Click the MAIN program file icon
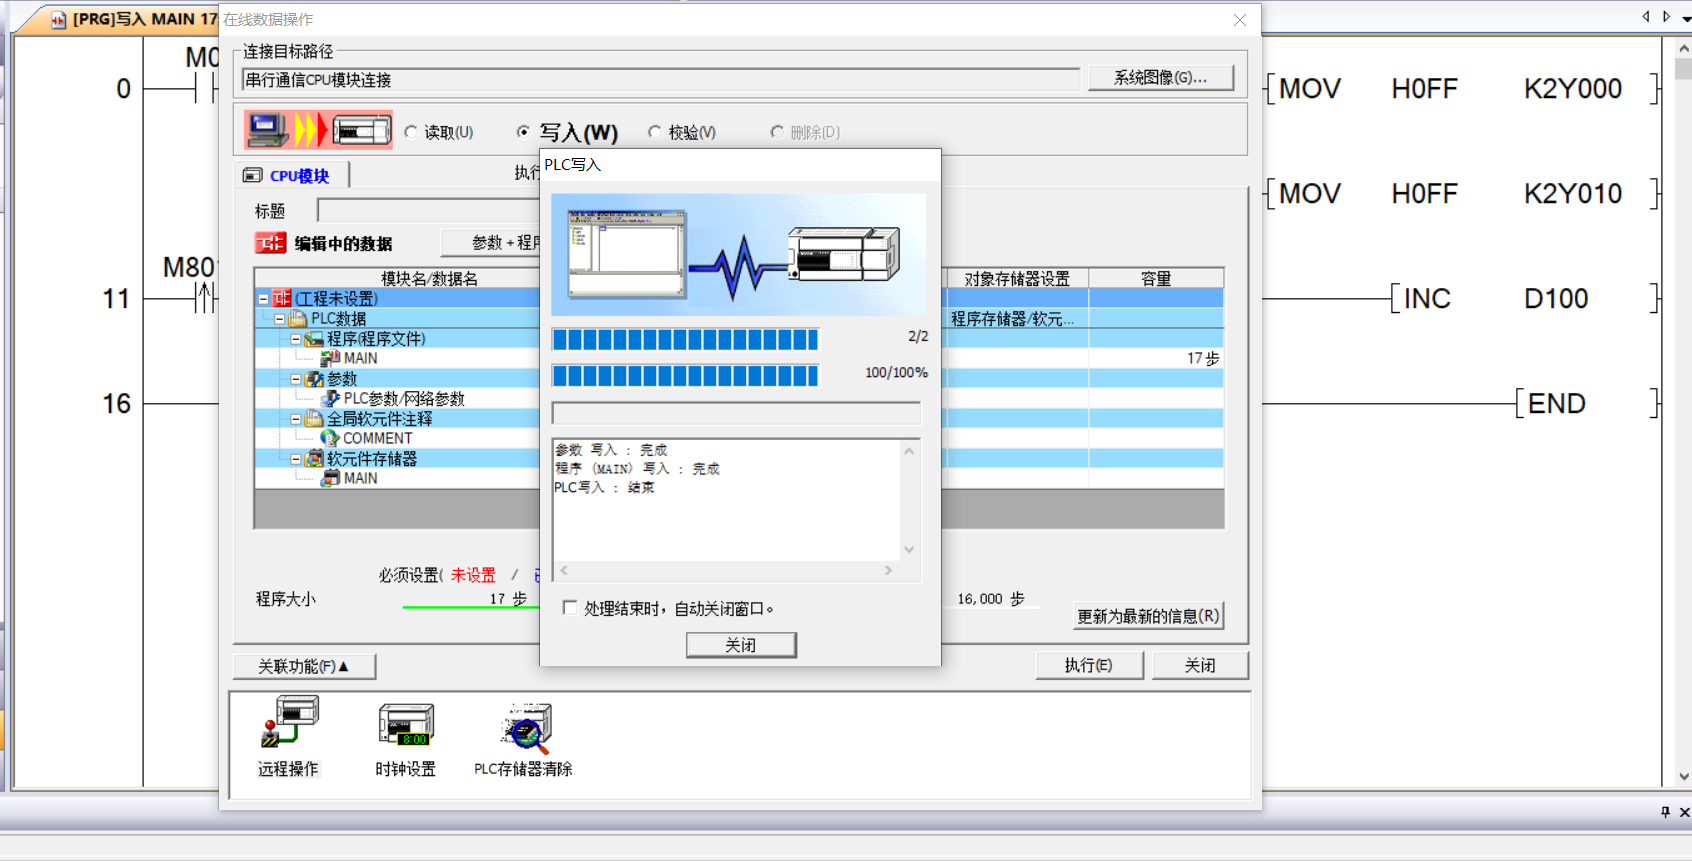The height and width of the screenshot is (861, 1692). (330, 358)
